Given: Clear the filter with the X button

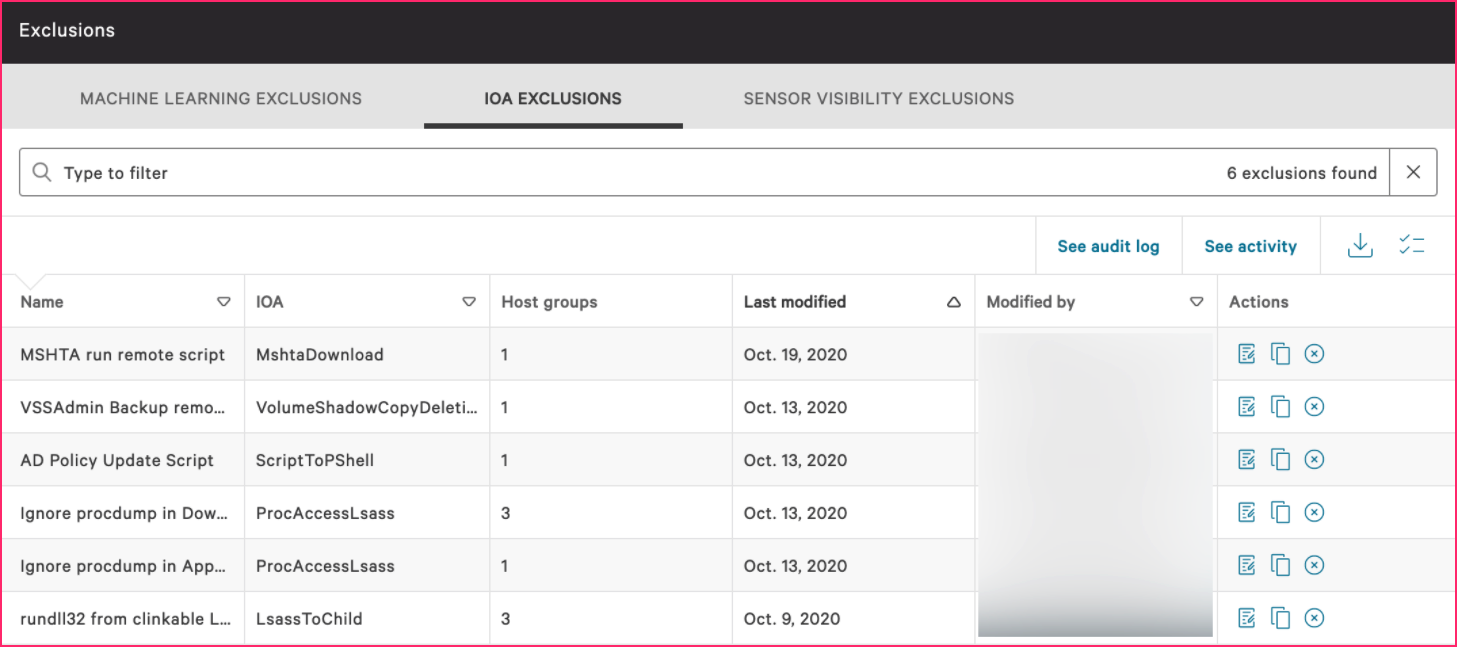Looking at the screenshot, I should point(1413,172).
